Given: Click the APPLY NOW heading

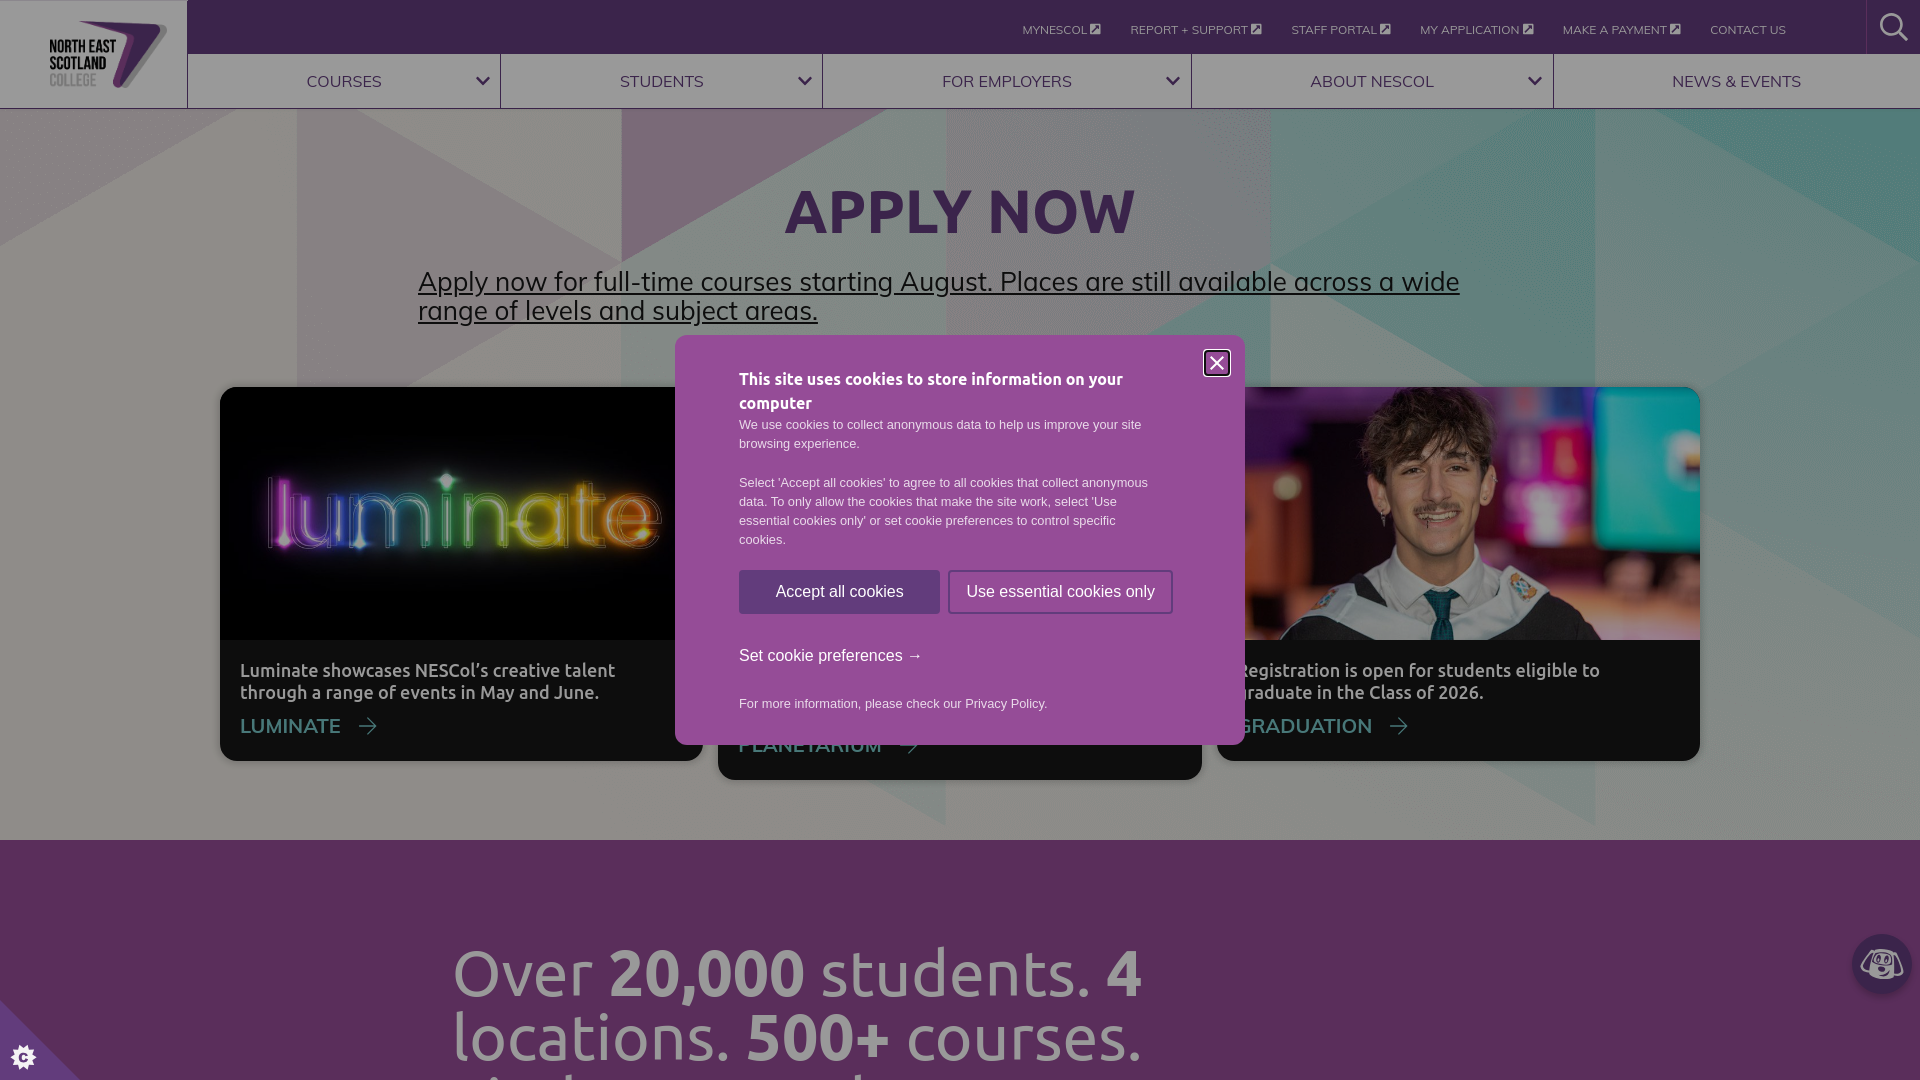Looking at the screenshot, I should click(960, 212).
